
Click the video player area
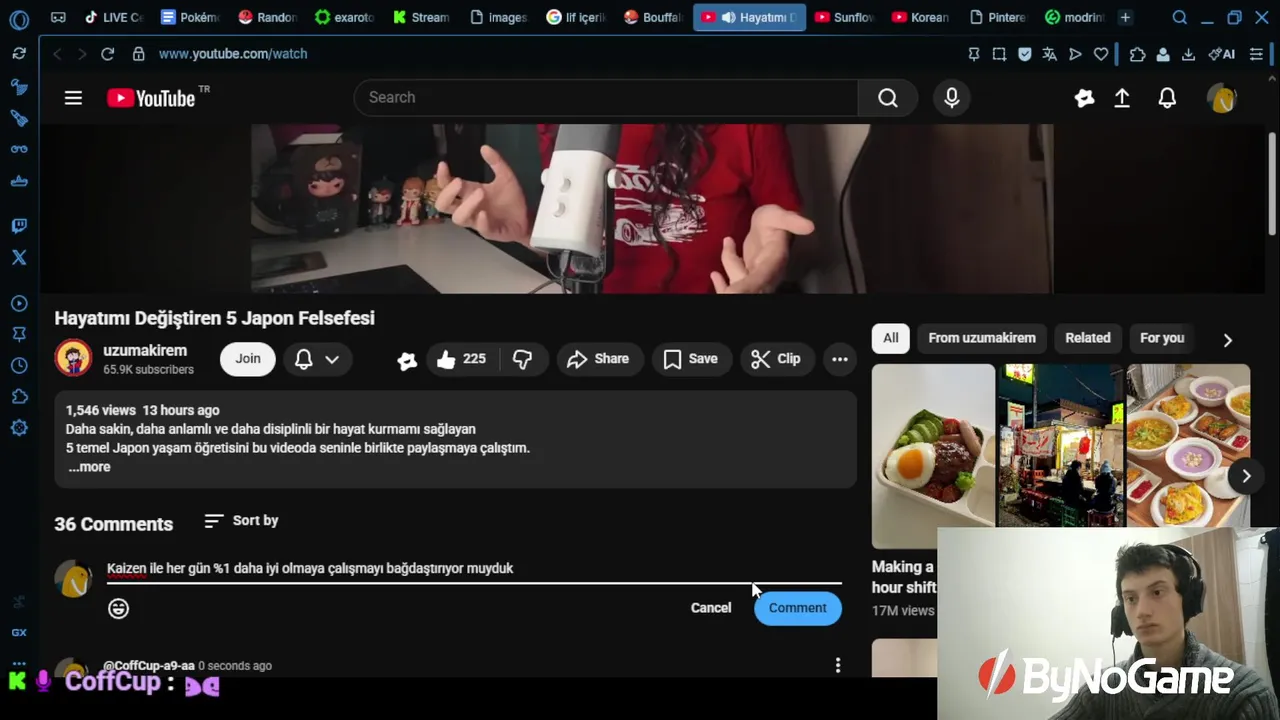pos(652,209)
